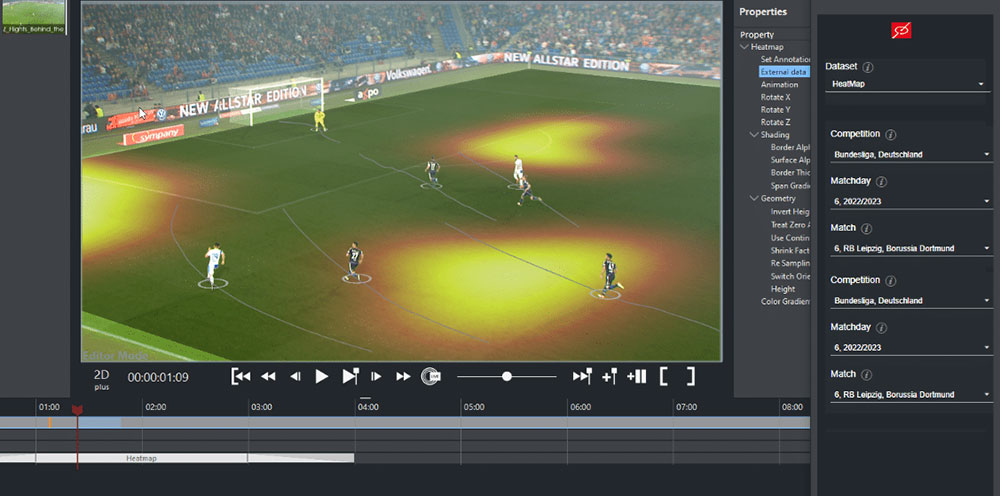Open the second Match RB Leipzig dropdown
This screenshot has height=496, width=1000.
tap(911, 395)
